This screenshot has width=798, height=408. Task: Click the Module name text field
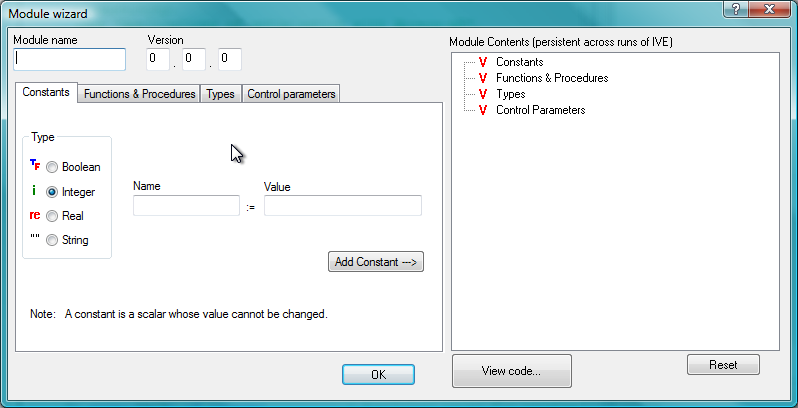69,59
